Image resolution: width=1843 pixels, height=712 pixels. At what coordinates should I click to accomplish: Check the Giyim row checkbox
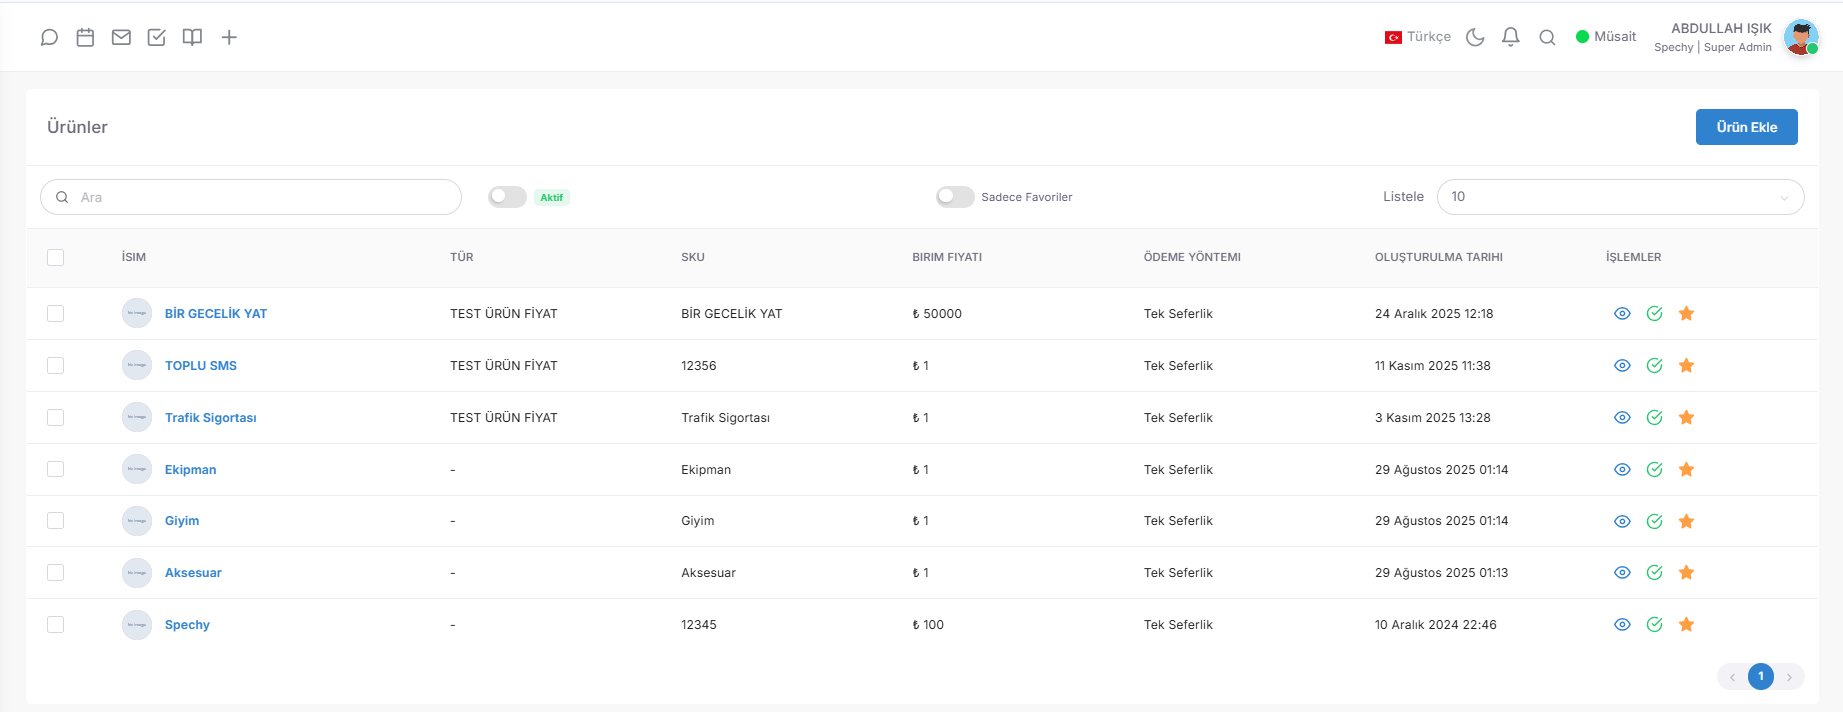tap(55, 521)
